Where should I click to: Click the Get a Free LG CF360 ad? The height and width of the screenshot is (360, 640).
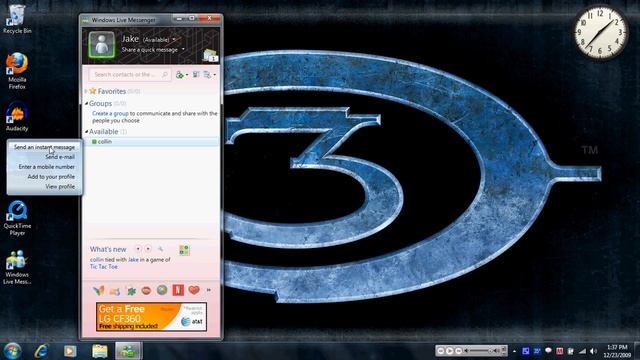pos(151,317)
